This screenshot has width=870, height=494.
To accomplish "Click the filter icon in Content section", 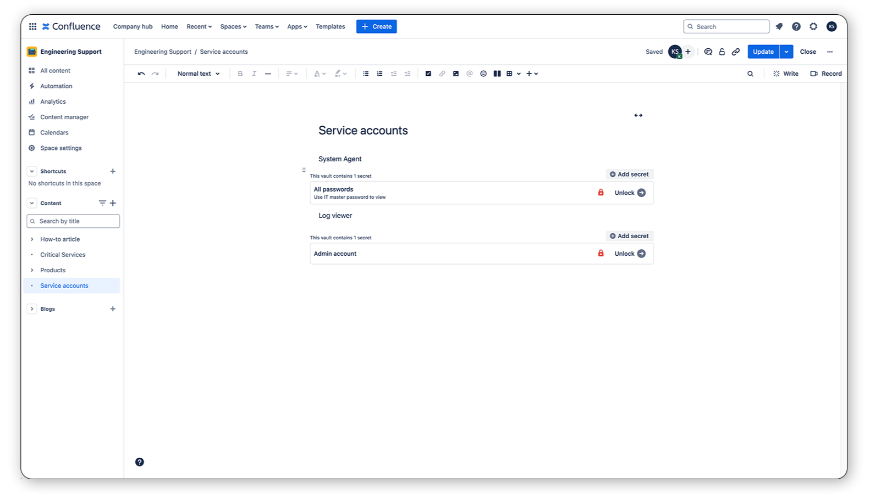I will [102, 203].
